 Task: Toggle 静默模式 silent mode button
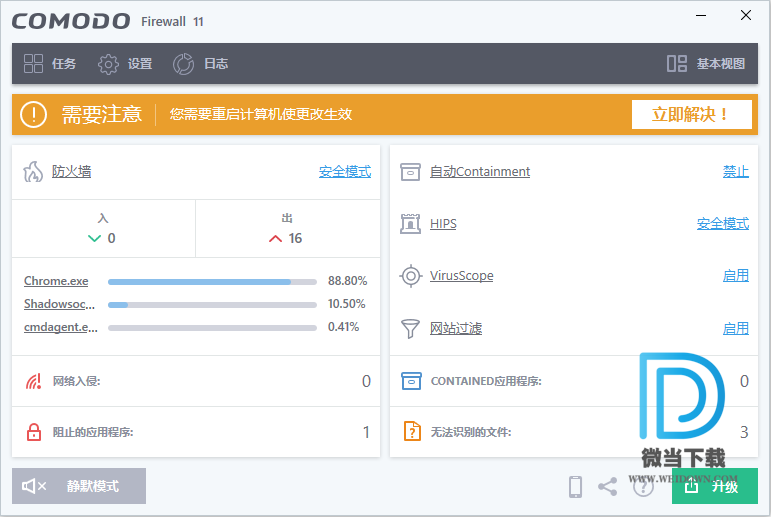click(x=79, y=486)
